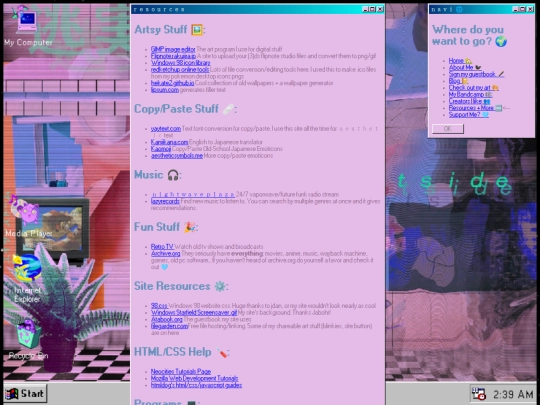
Task: Click the Start button on the taskbar
Action: coord(25,394)
